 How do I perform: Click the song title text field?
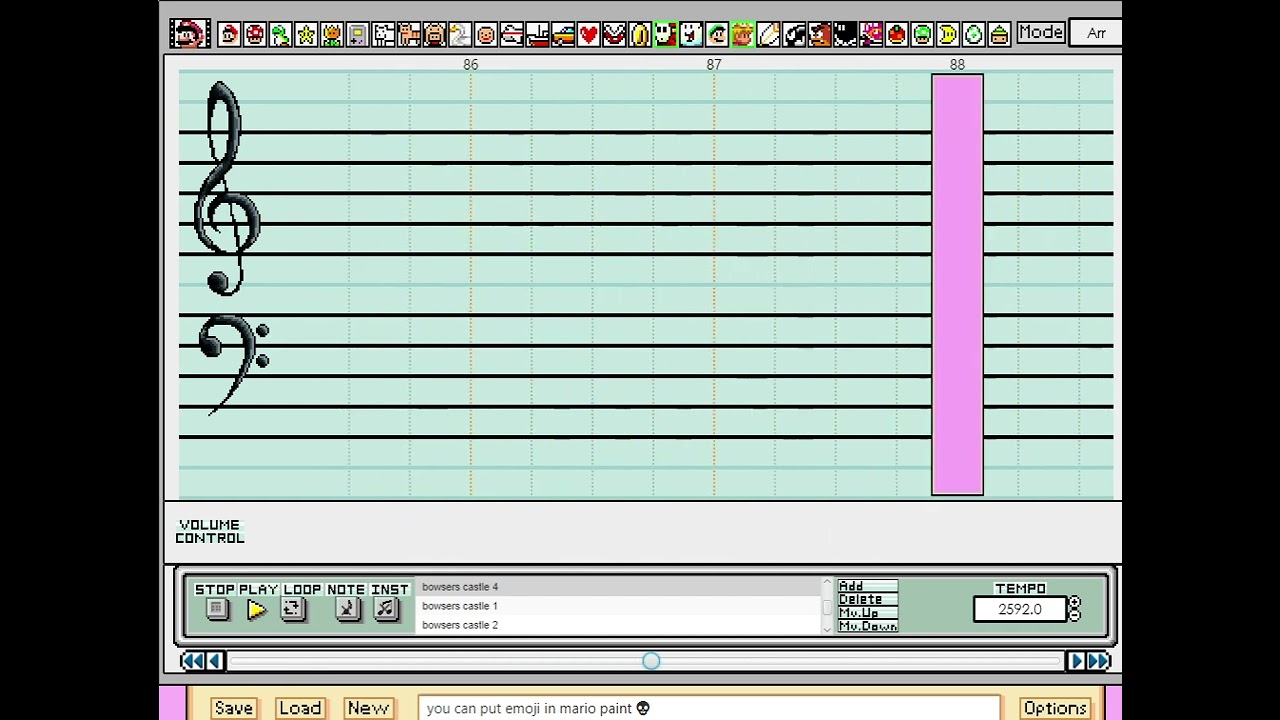point(708,708)
